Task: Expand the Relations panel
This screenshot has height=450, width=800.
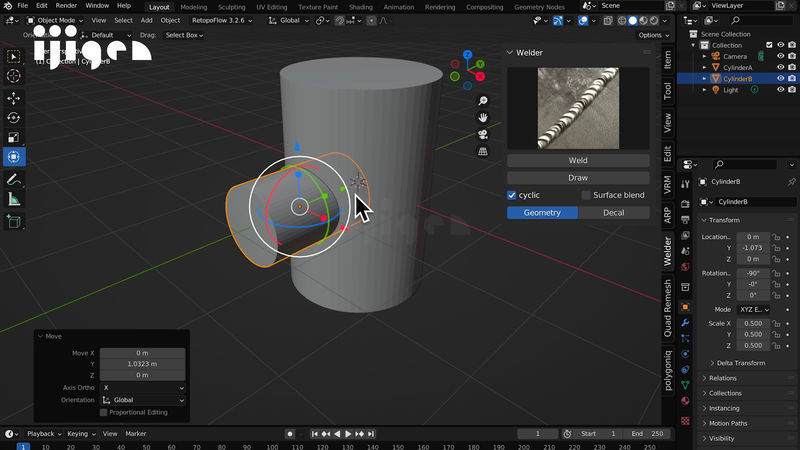Action: coord(723,378)
